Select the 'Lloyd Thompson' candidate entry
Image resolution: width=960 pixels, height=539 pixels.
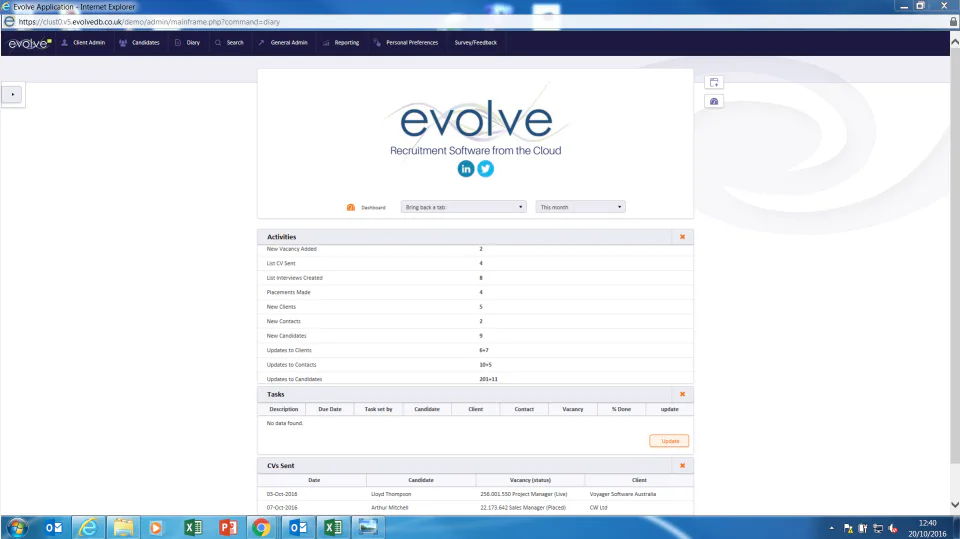tap(391, 494)
